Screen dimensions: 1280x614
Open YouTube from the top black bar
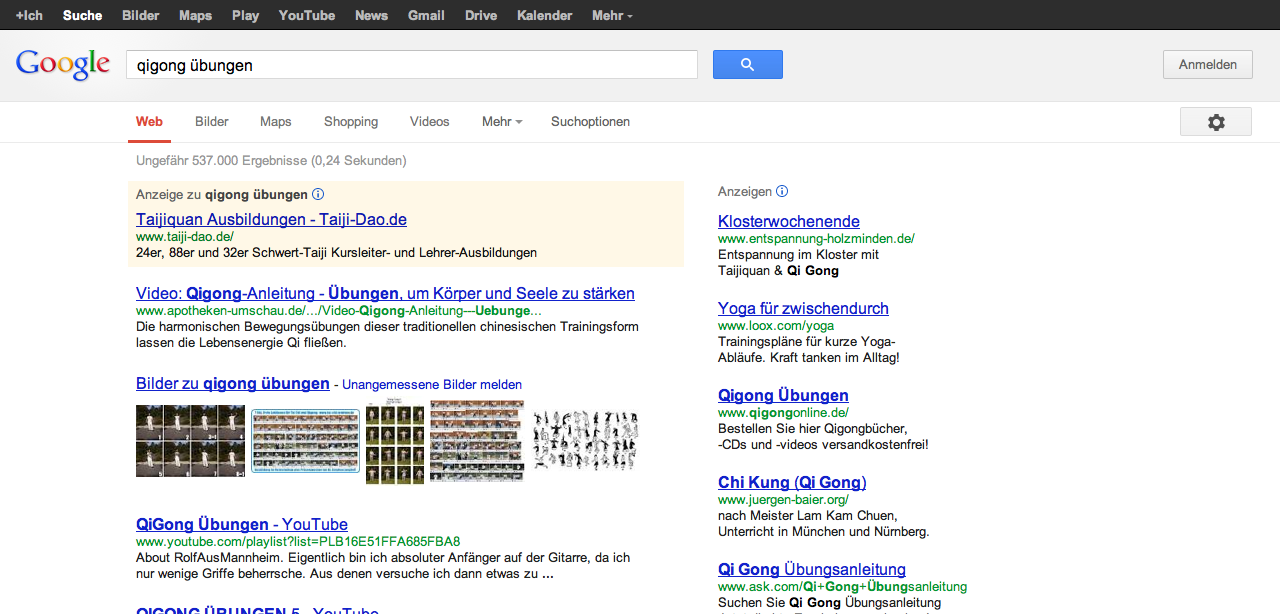point(306,16)
